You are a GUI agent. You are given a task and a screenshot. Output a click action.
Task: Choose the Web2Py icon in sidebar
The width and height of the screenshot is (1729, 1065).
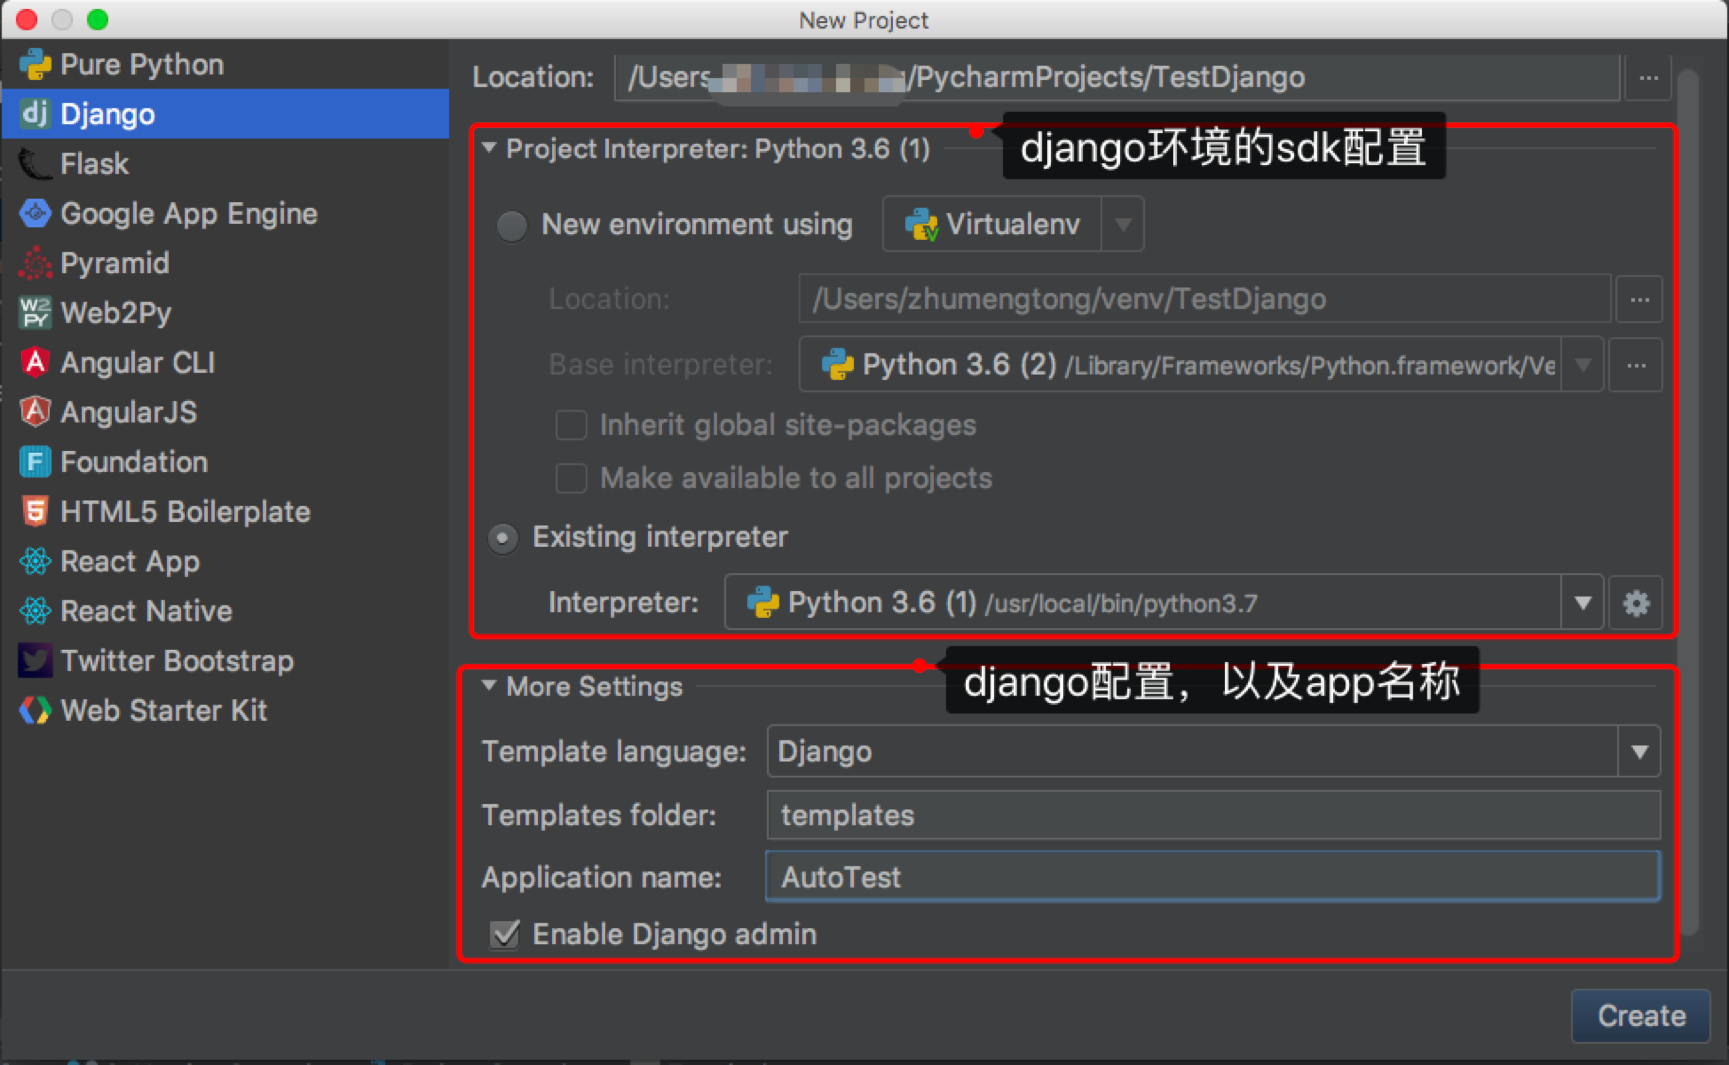click(35, 313)
